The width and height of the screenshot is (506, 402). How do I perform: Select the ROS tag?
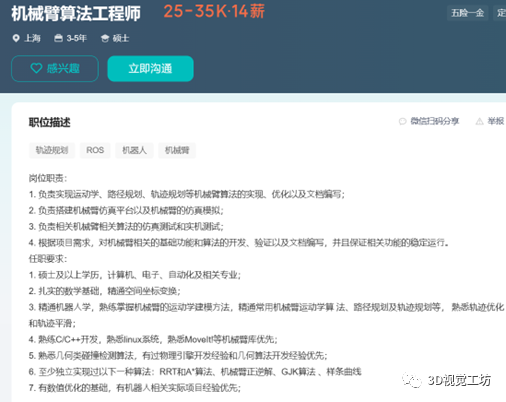coord(95,150)
